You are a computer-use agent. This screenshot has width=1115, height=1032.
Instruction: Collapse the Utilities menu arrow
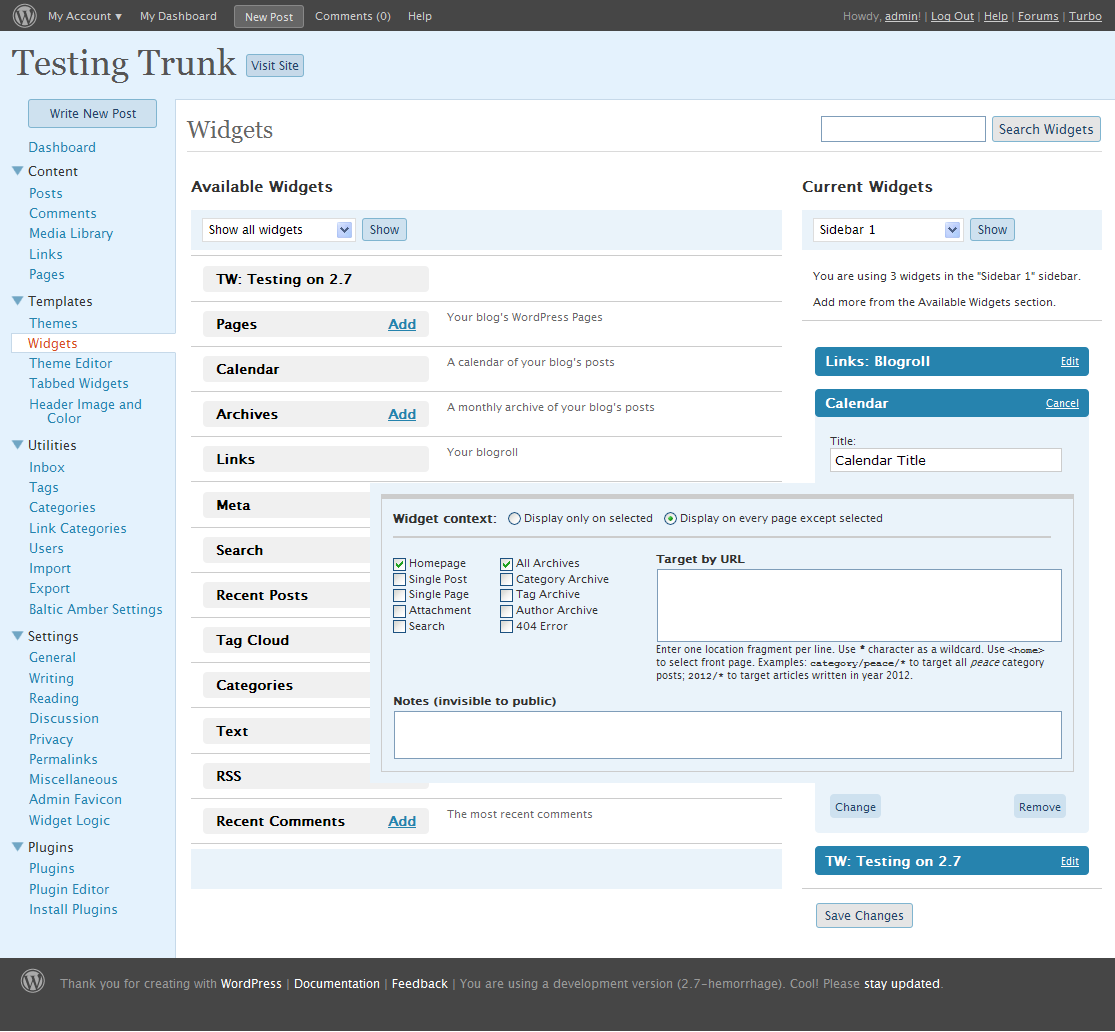17,445
